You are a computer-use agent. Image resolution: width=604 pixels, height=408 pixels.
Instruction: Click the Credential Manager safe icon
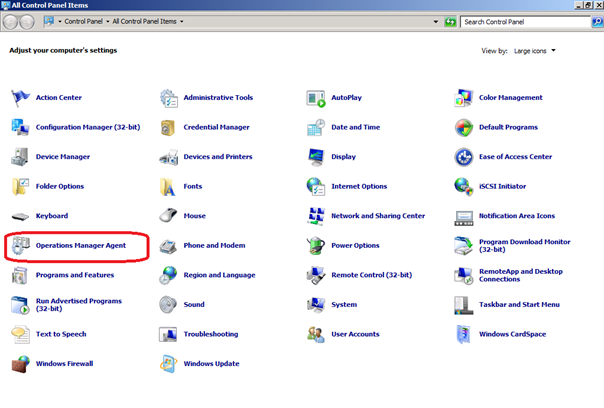coord(168,128)
